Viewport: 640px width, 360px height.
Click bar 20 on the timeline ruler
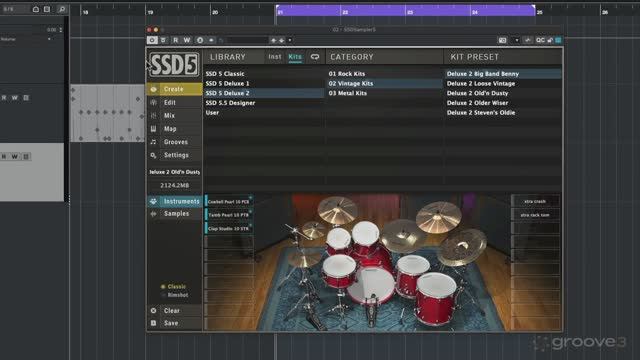215,12
